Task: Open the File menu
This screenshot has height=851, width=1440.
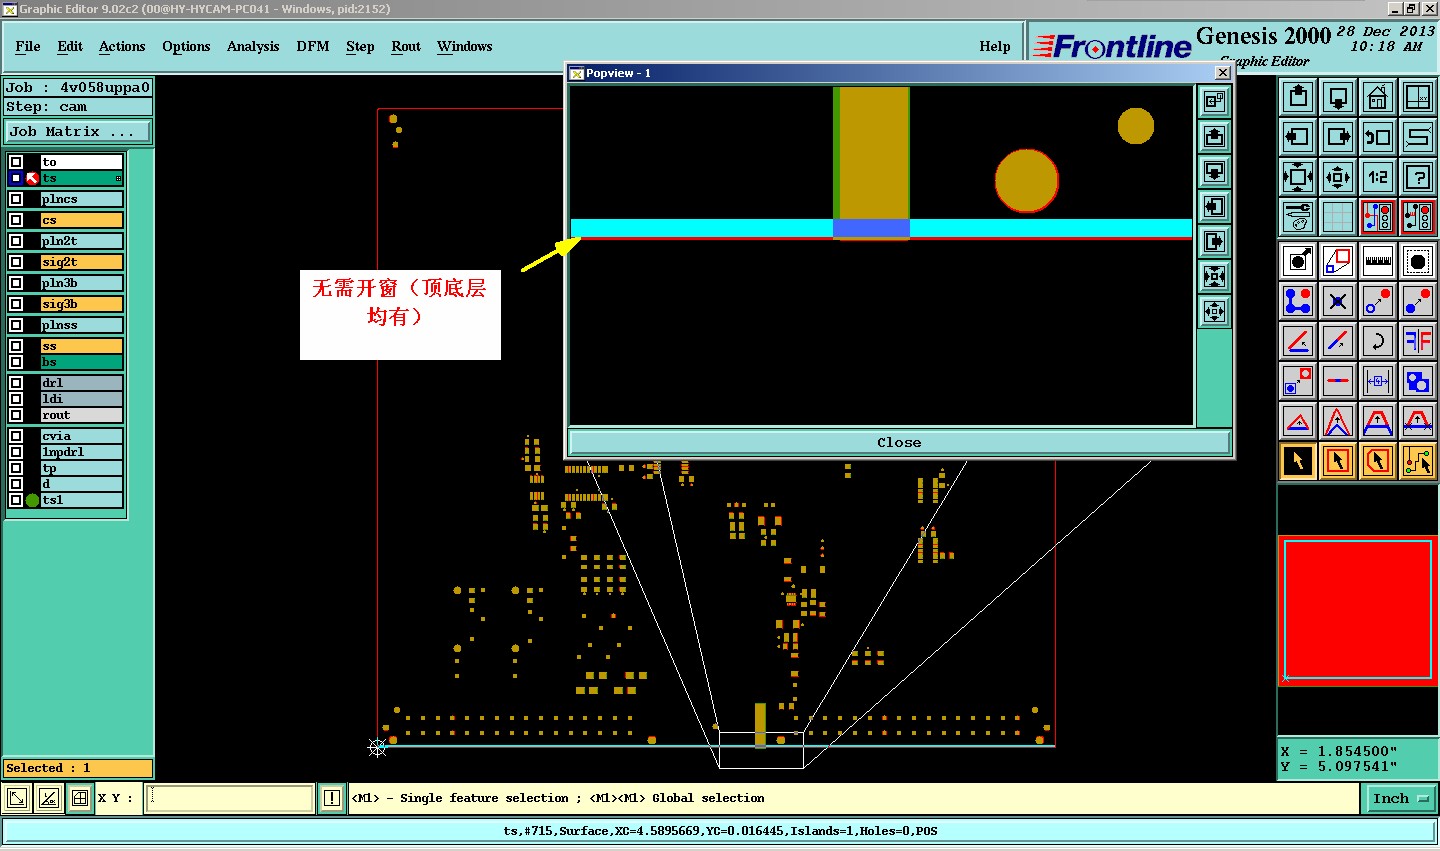Action: 28,46
